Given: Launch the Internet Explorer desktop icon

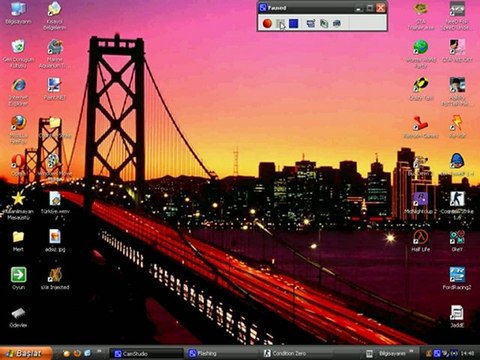Looking at the screenshot, I should pos(18,93).
